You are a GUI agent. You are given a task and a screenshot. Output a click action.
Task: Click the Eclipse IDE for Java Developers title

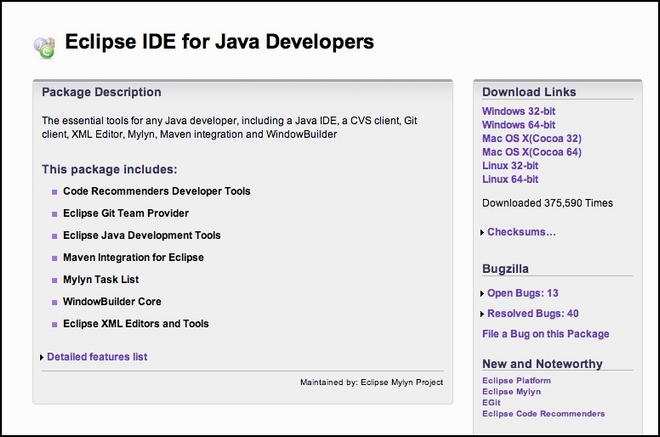(x=219, y=42)
